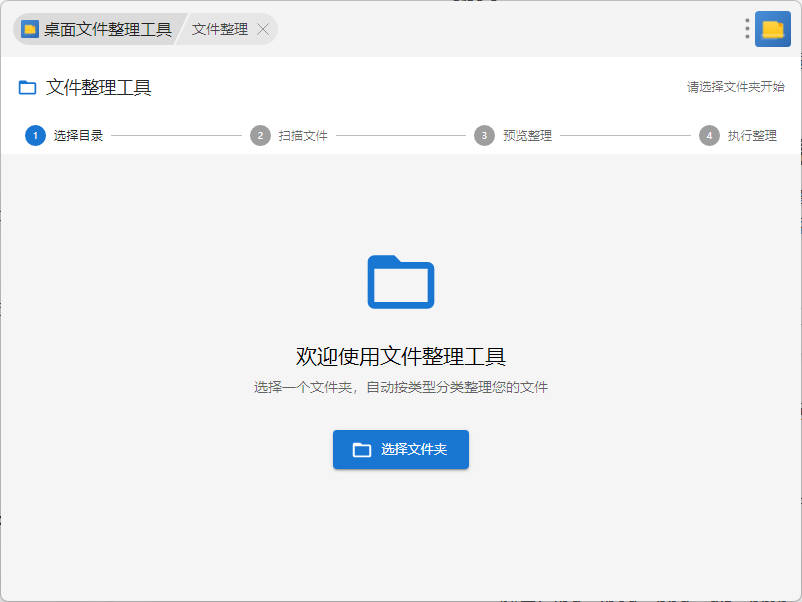Click the 欢迎使用文件整理工具 heading

401,356
